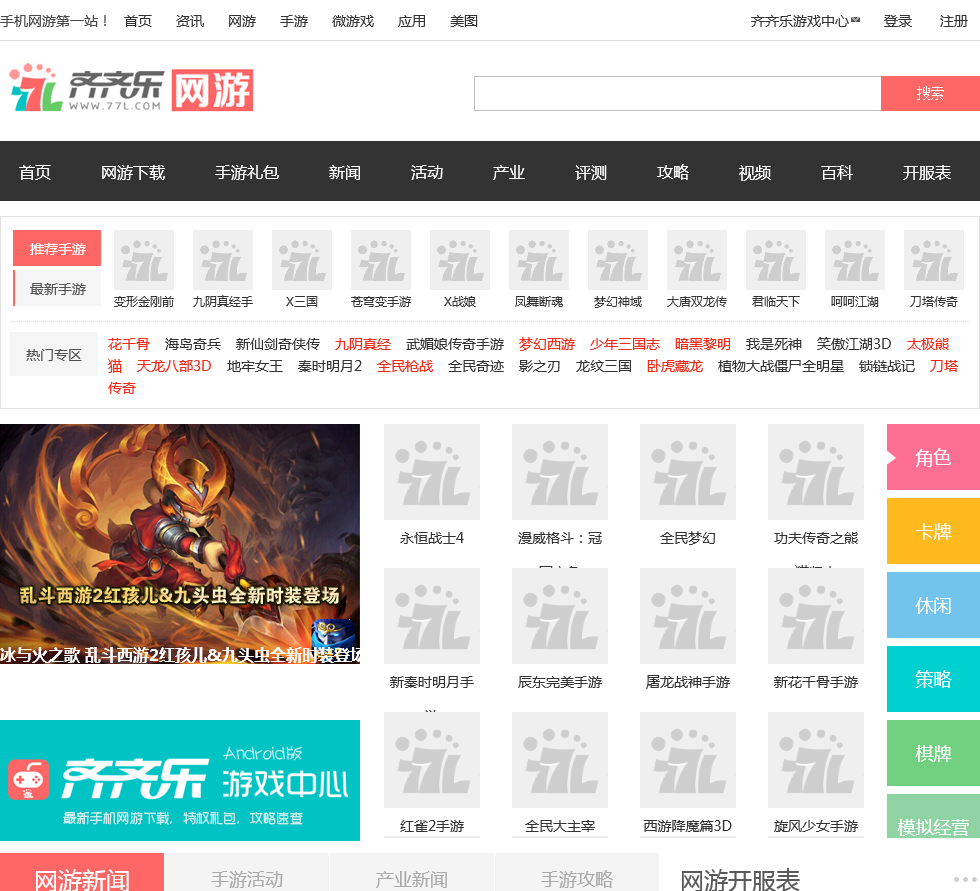Open the 卧虎藏龙 hot zone link

tap(674, 366)
